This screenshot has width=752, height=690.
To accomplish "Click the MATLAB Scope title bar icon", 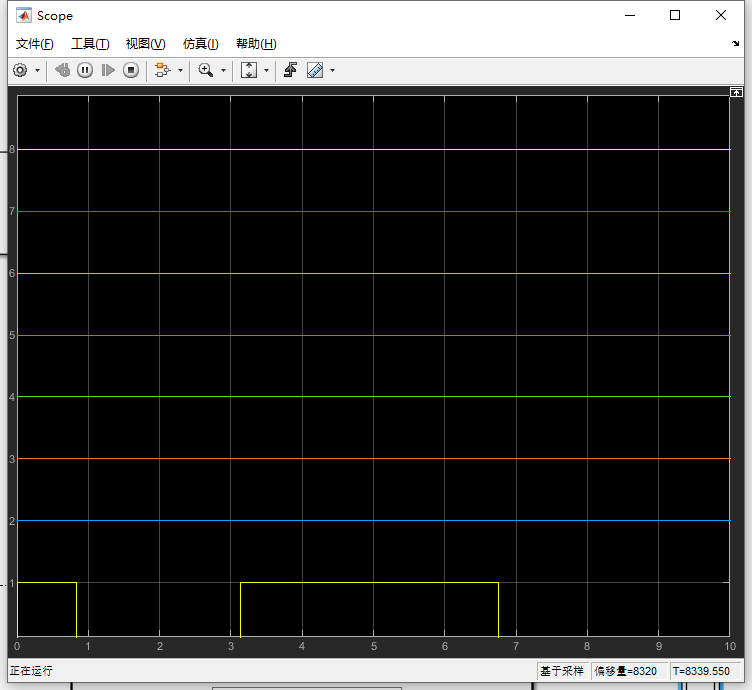I will [x=24, y=16].
